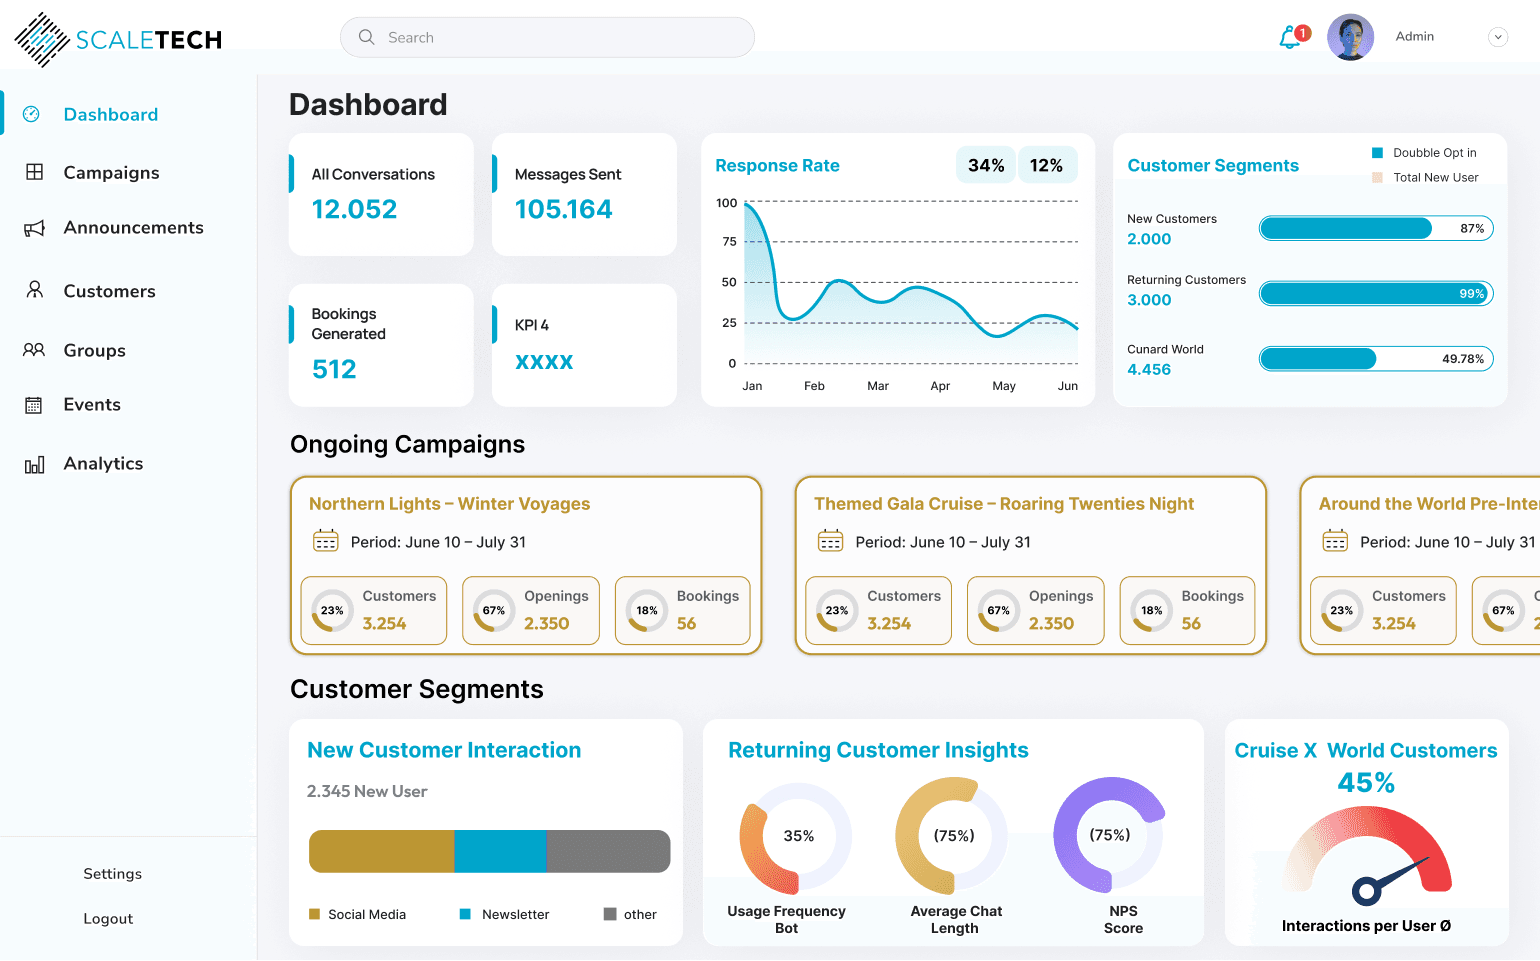Image resolution: width=1540 pixels, height=961 pixels.
Task: Click Doubble Opt in legend swatch
Action: [1377, 153]
